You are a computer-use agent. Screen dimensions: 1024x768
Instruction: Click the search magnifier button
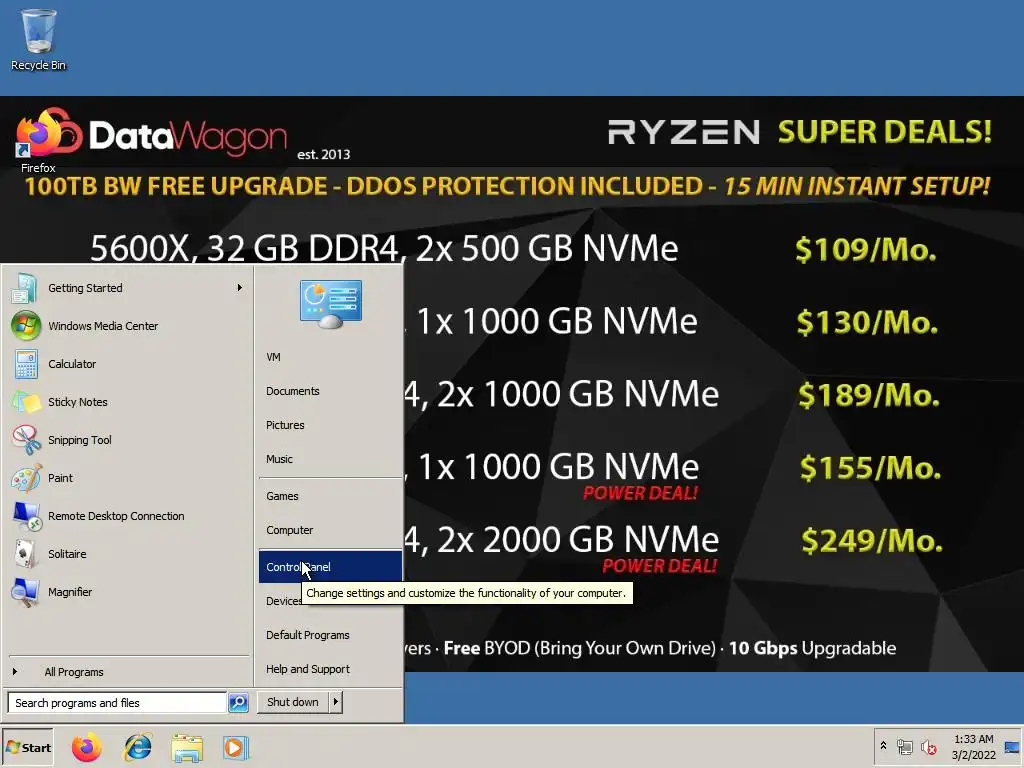238,703
